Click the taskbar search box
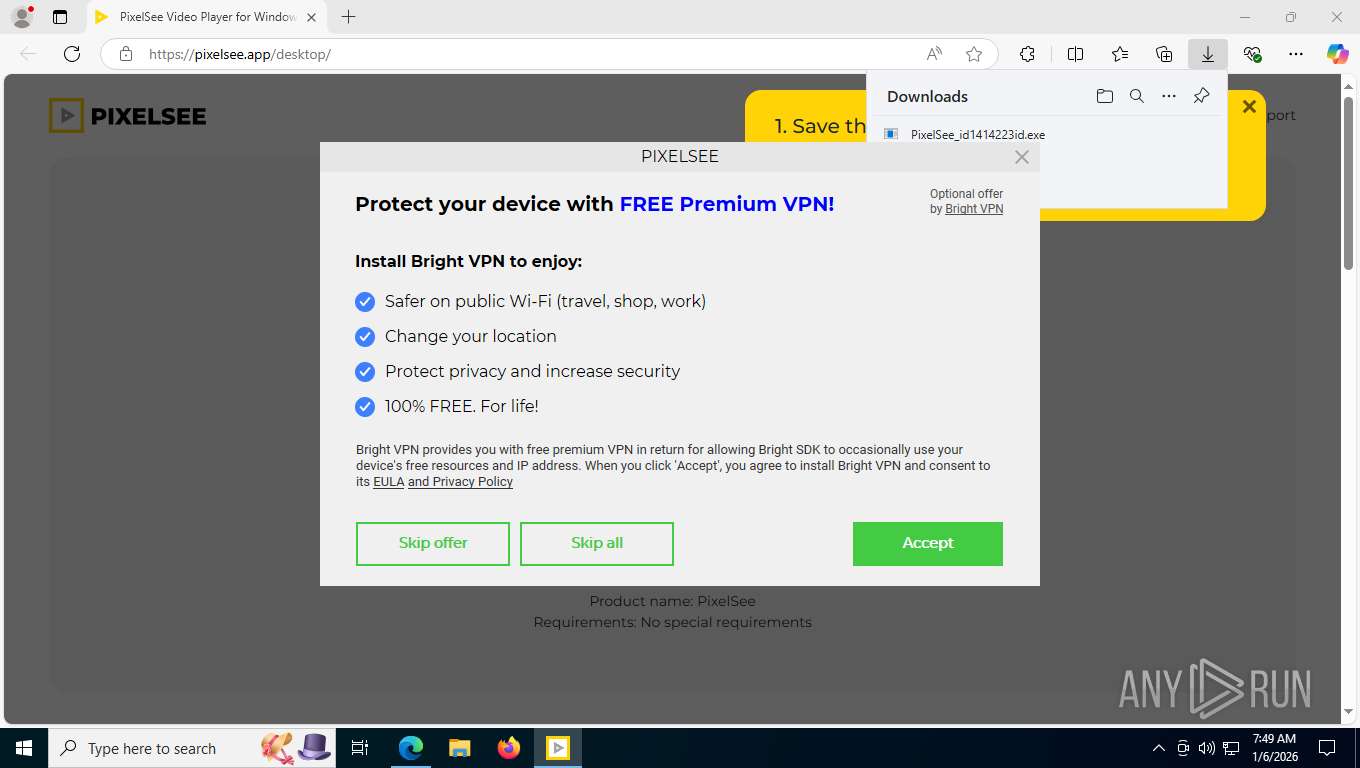The width and height of the screenshot is (1360, 768). tap(193, 748)
